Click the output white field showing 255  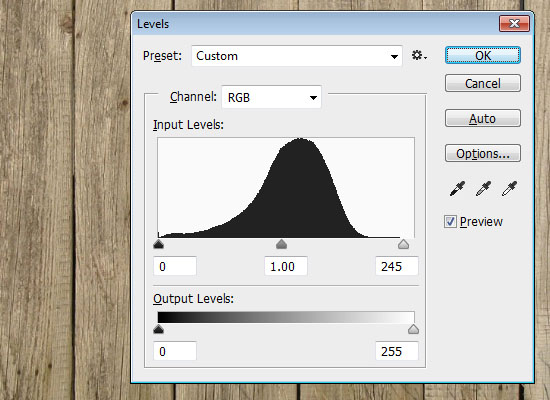[397, 351]
